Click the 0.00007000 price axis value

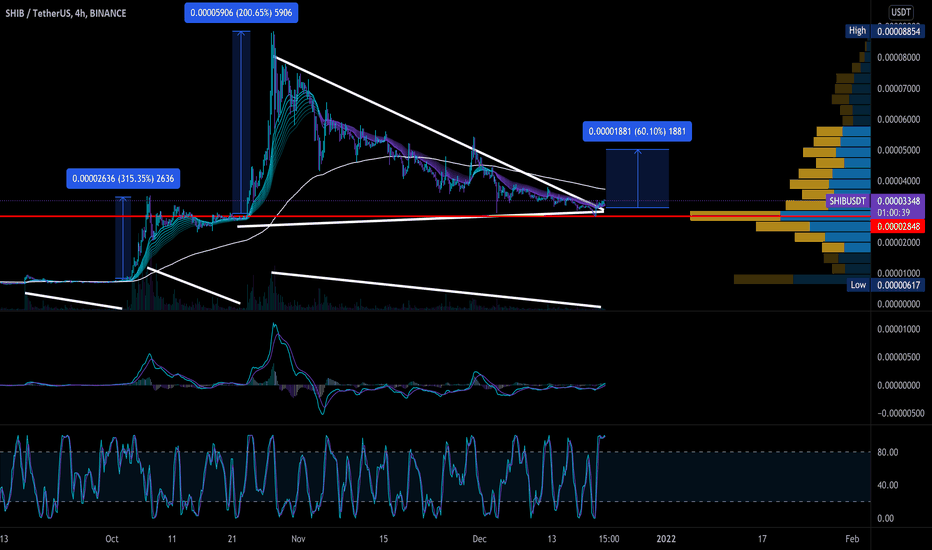coord(898,89)
